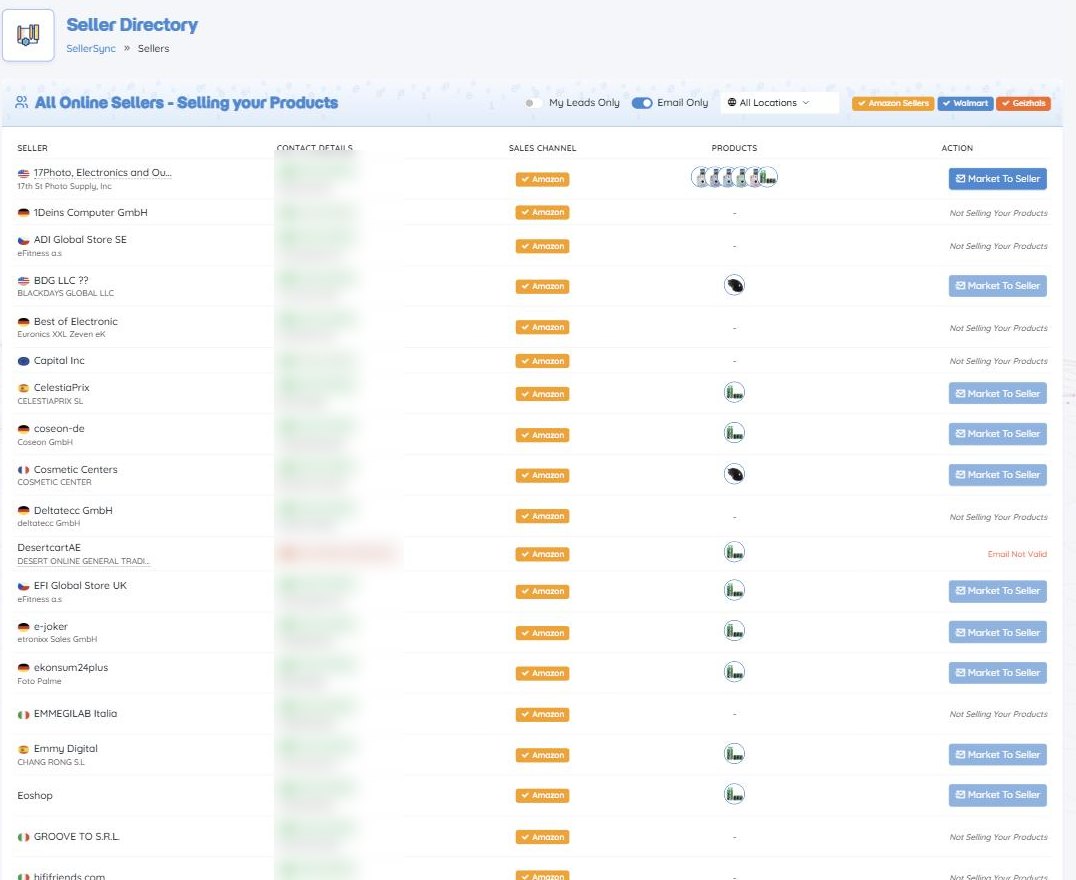1076x880 pixels.
Task: Open the first product thumbnail for 17Photo
Action: click(x=700, y=177)
